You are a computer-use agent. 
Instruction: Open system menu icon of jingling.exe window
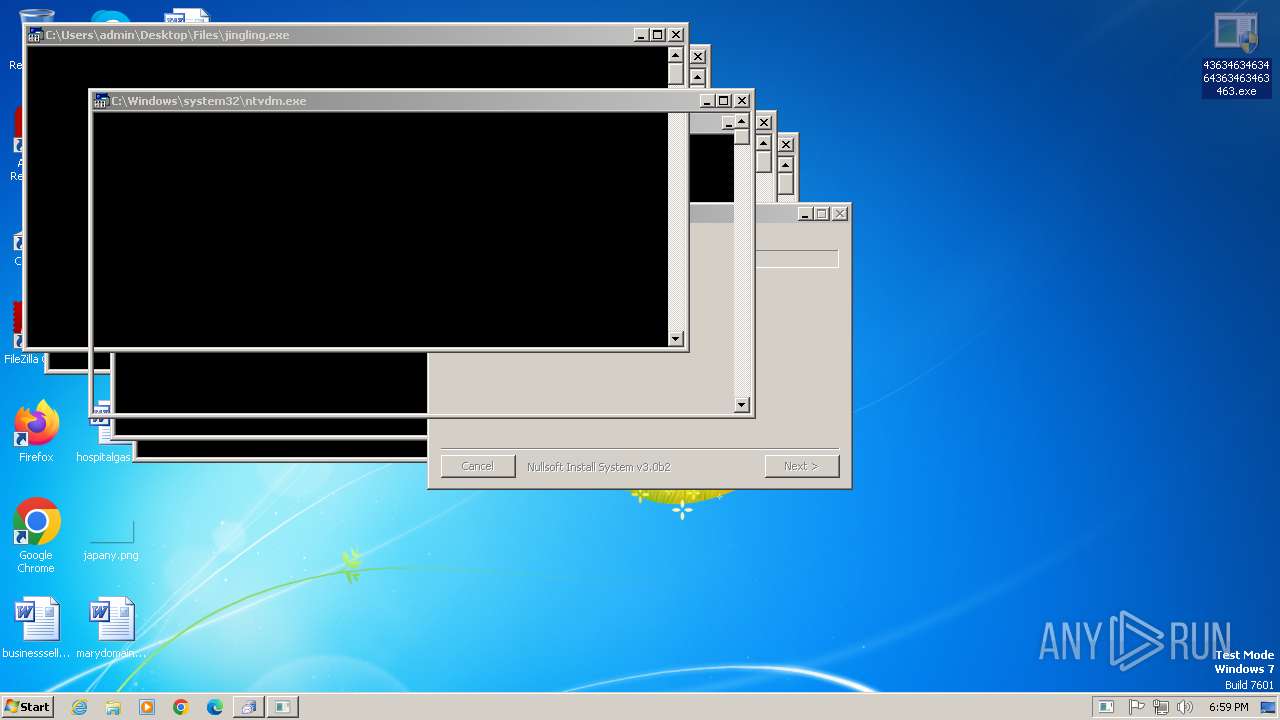pos(35,35)
